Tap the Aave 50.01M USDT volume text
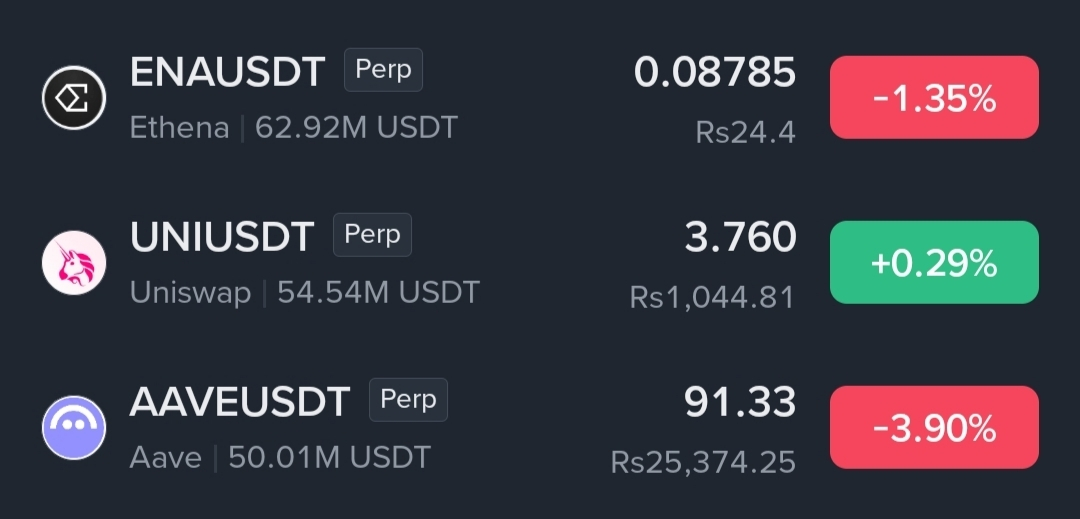The image size is (1080, 519). (280, 458)
